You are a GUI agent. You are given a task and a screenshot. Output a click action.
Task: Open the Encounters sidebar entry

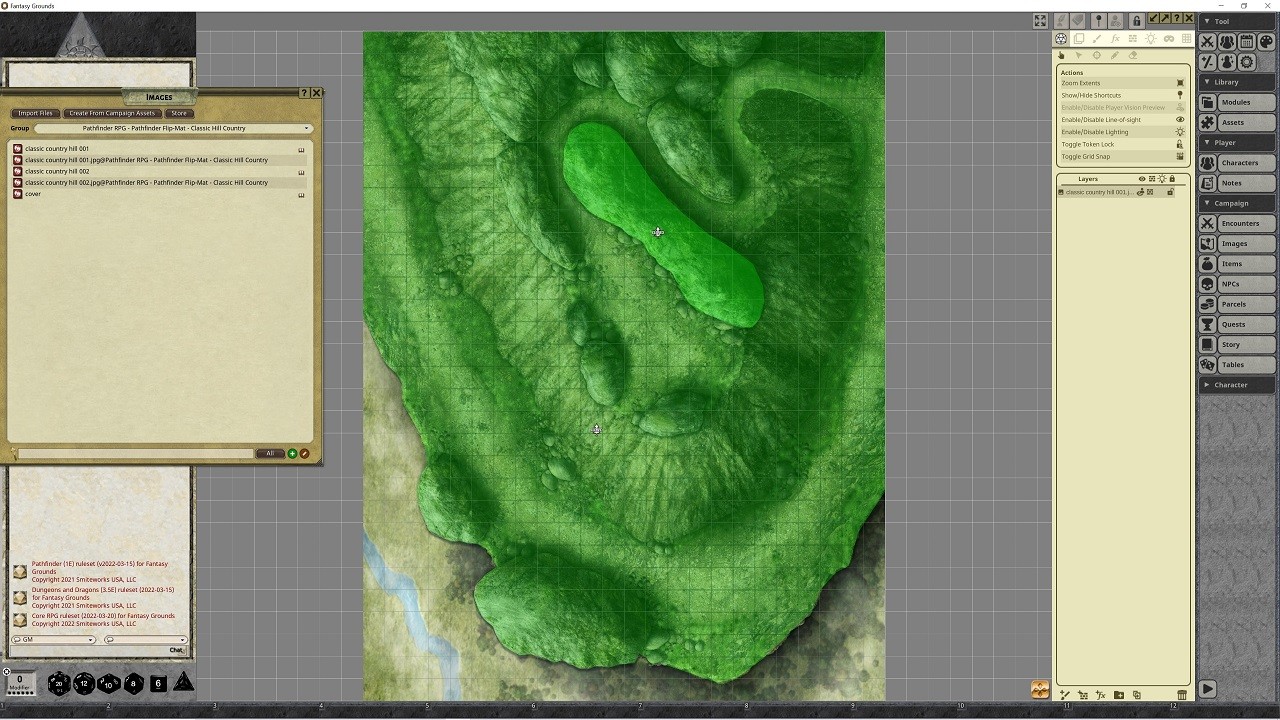tap(1238, 223)
